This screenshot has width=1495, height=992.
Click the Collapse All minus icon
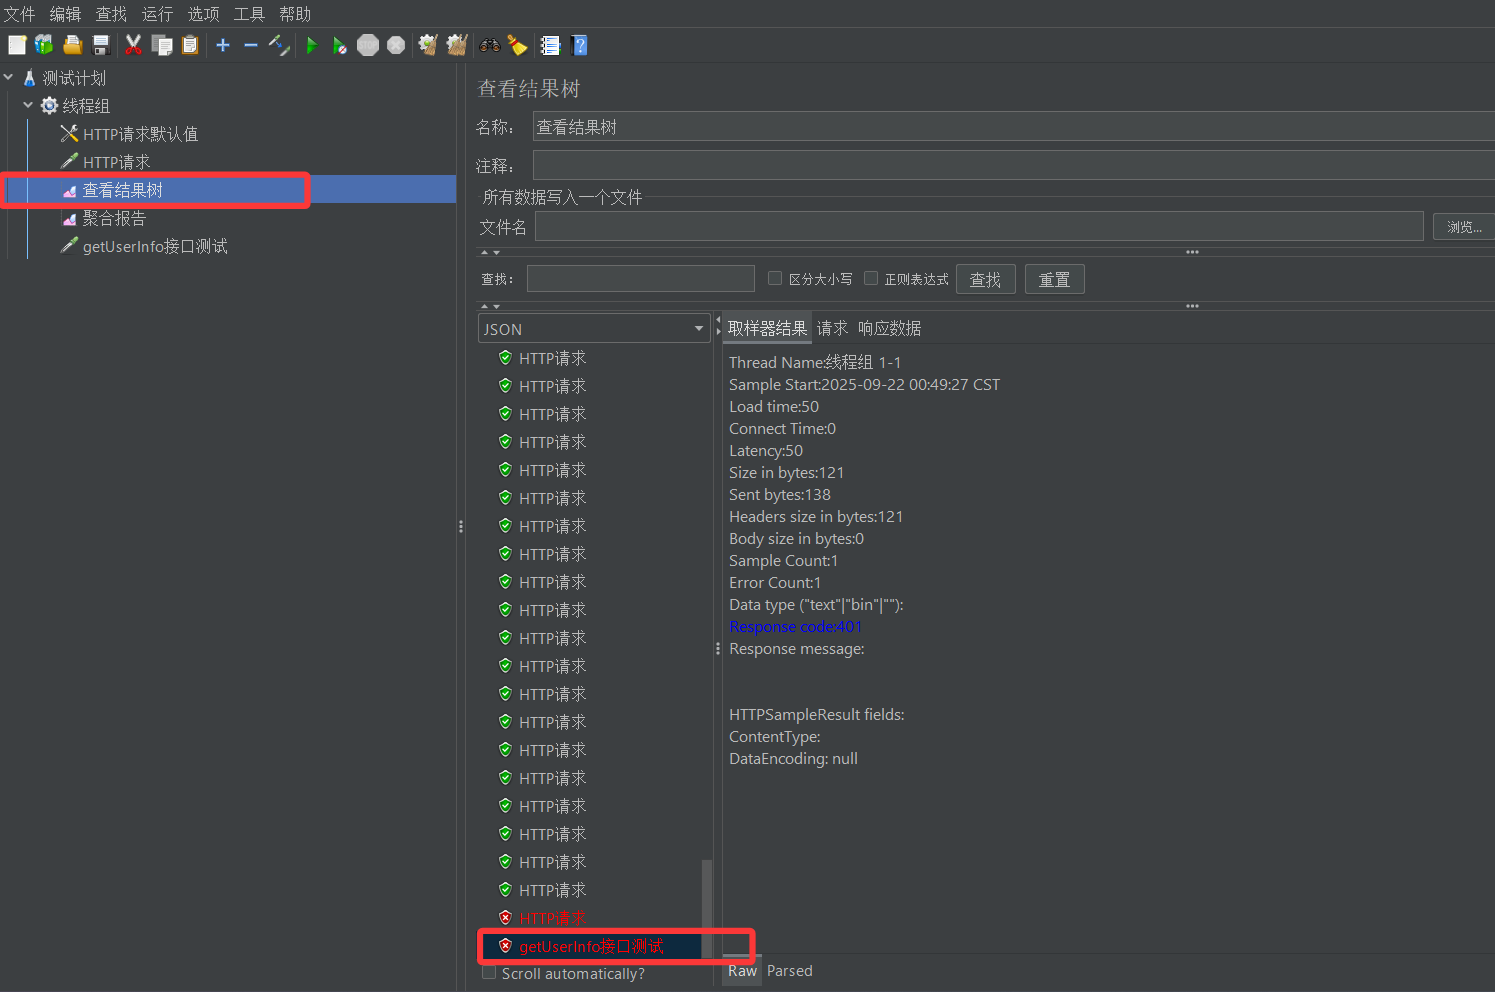pos(251,45)
